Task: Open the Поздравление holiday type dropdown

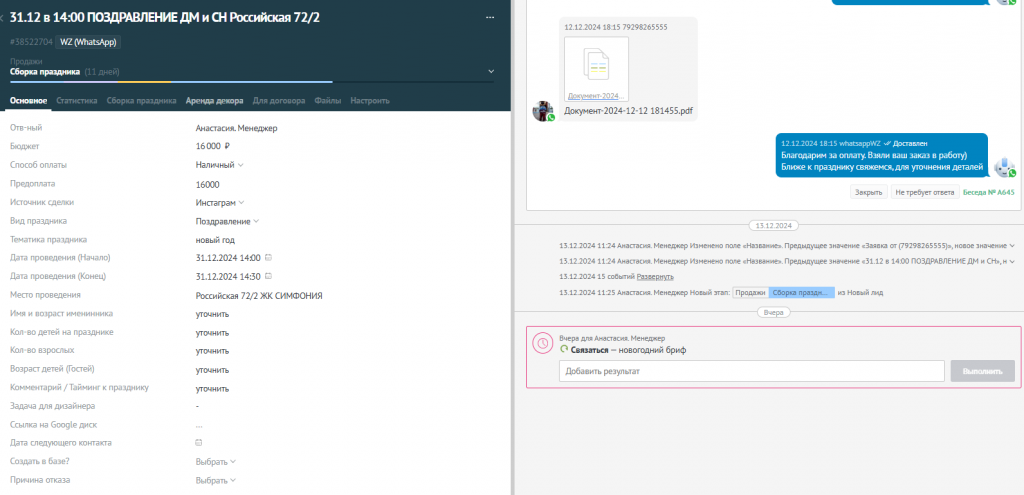Action: (227, 221)
